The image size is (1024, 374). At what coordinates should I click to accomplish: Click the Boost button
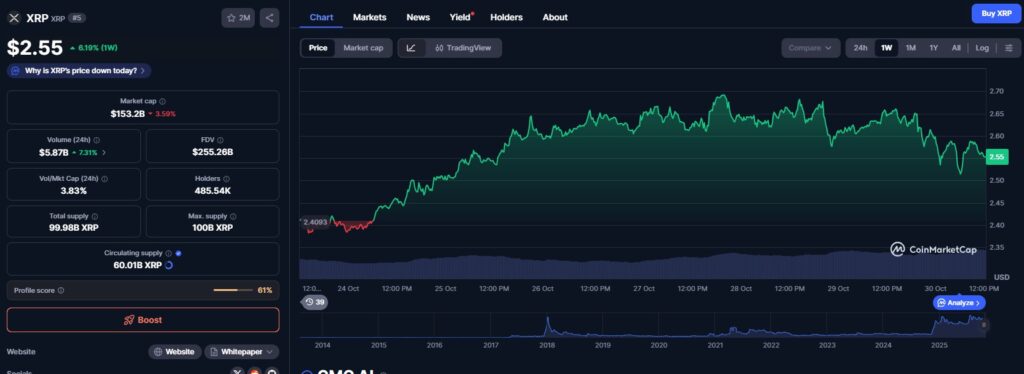pos(143,320)
